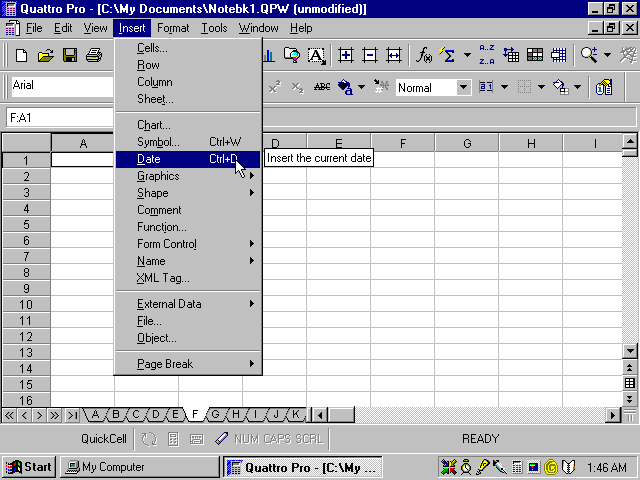Click the Start button

tap(29, 467)
